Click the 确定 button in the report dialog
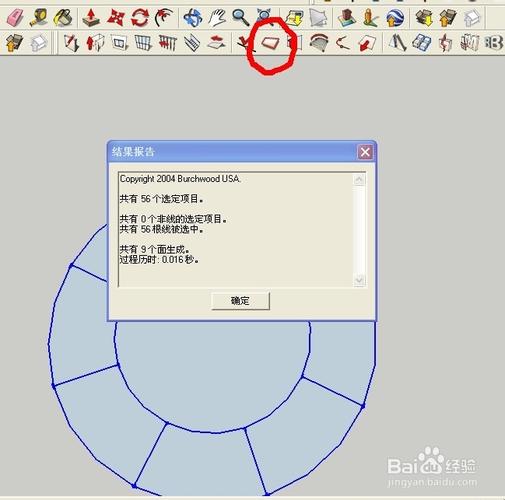The height and width of the screenshot is (500, 505). 240,301
